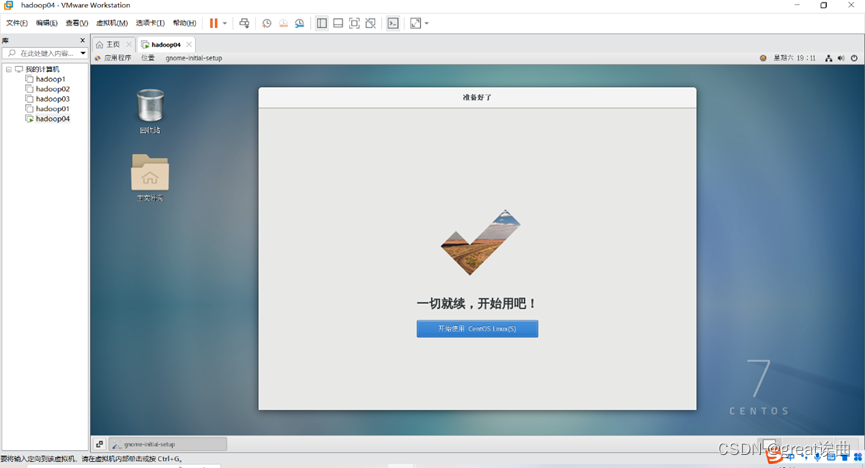This screenshot has width=865, height=468.
Task: Click the show-desktop icon in guest taskbar
Action: click(99, 444)
